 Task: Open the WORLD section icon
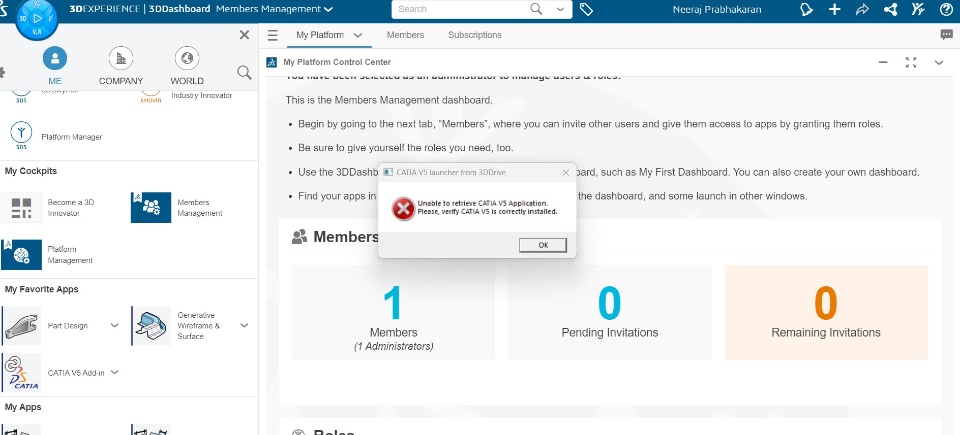[187, 59]
